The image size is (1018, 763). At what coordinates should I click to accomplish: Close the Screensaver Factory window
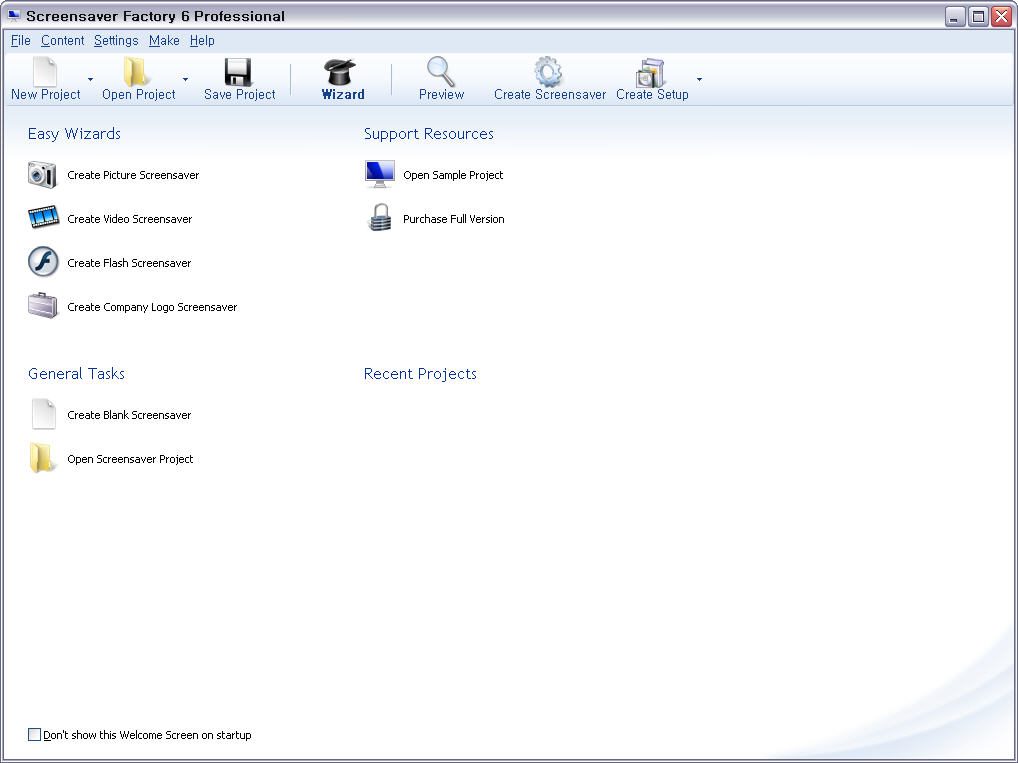[1000, 16]
